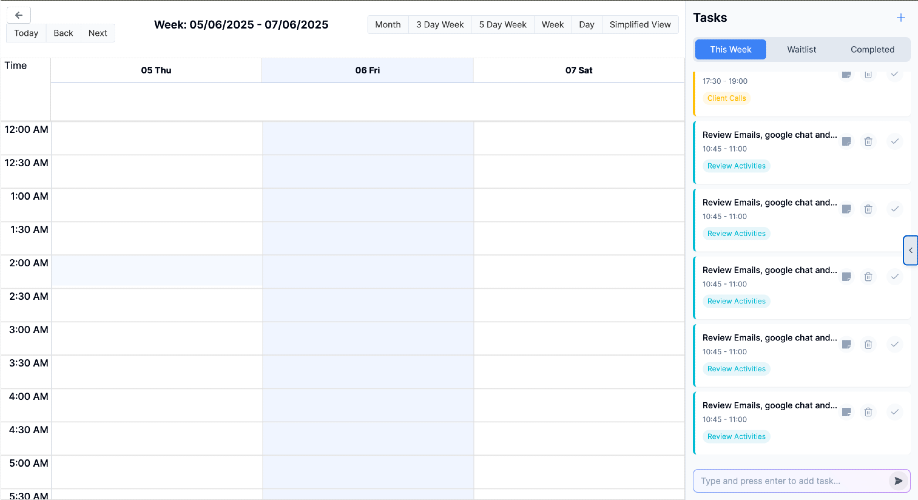Select the Saturday 4:00 AM calendar slot

click(x=579, y=405)
